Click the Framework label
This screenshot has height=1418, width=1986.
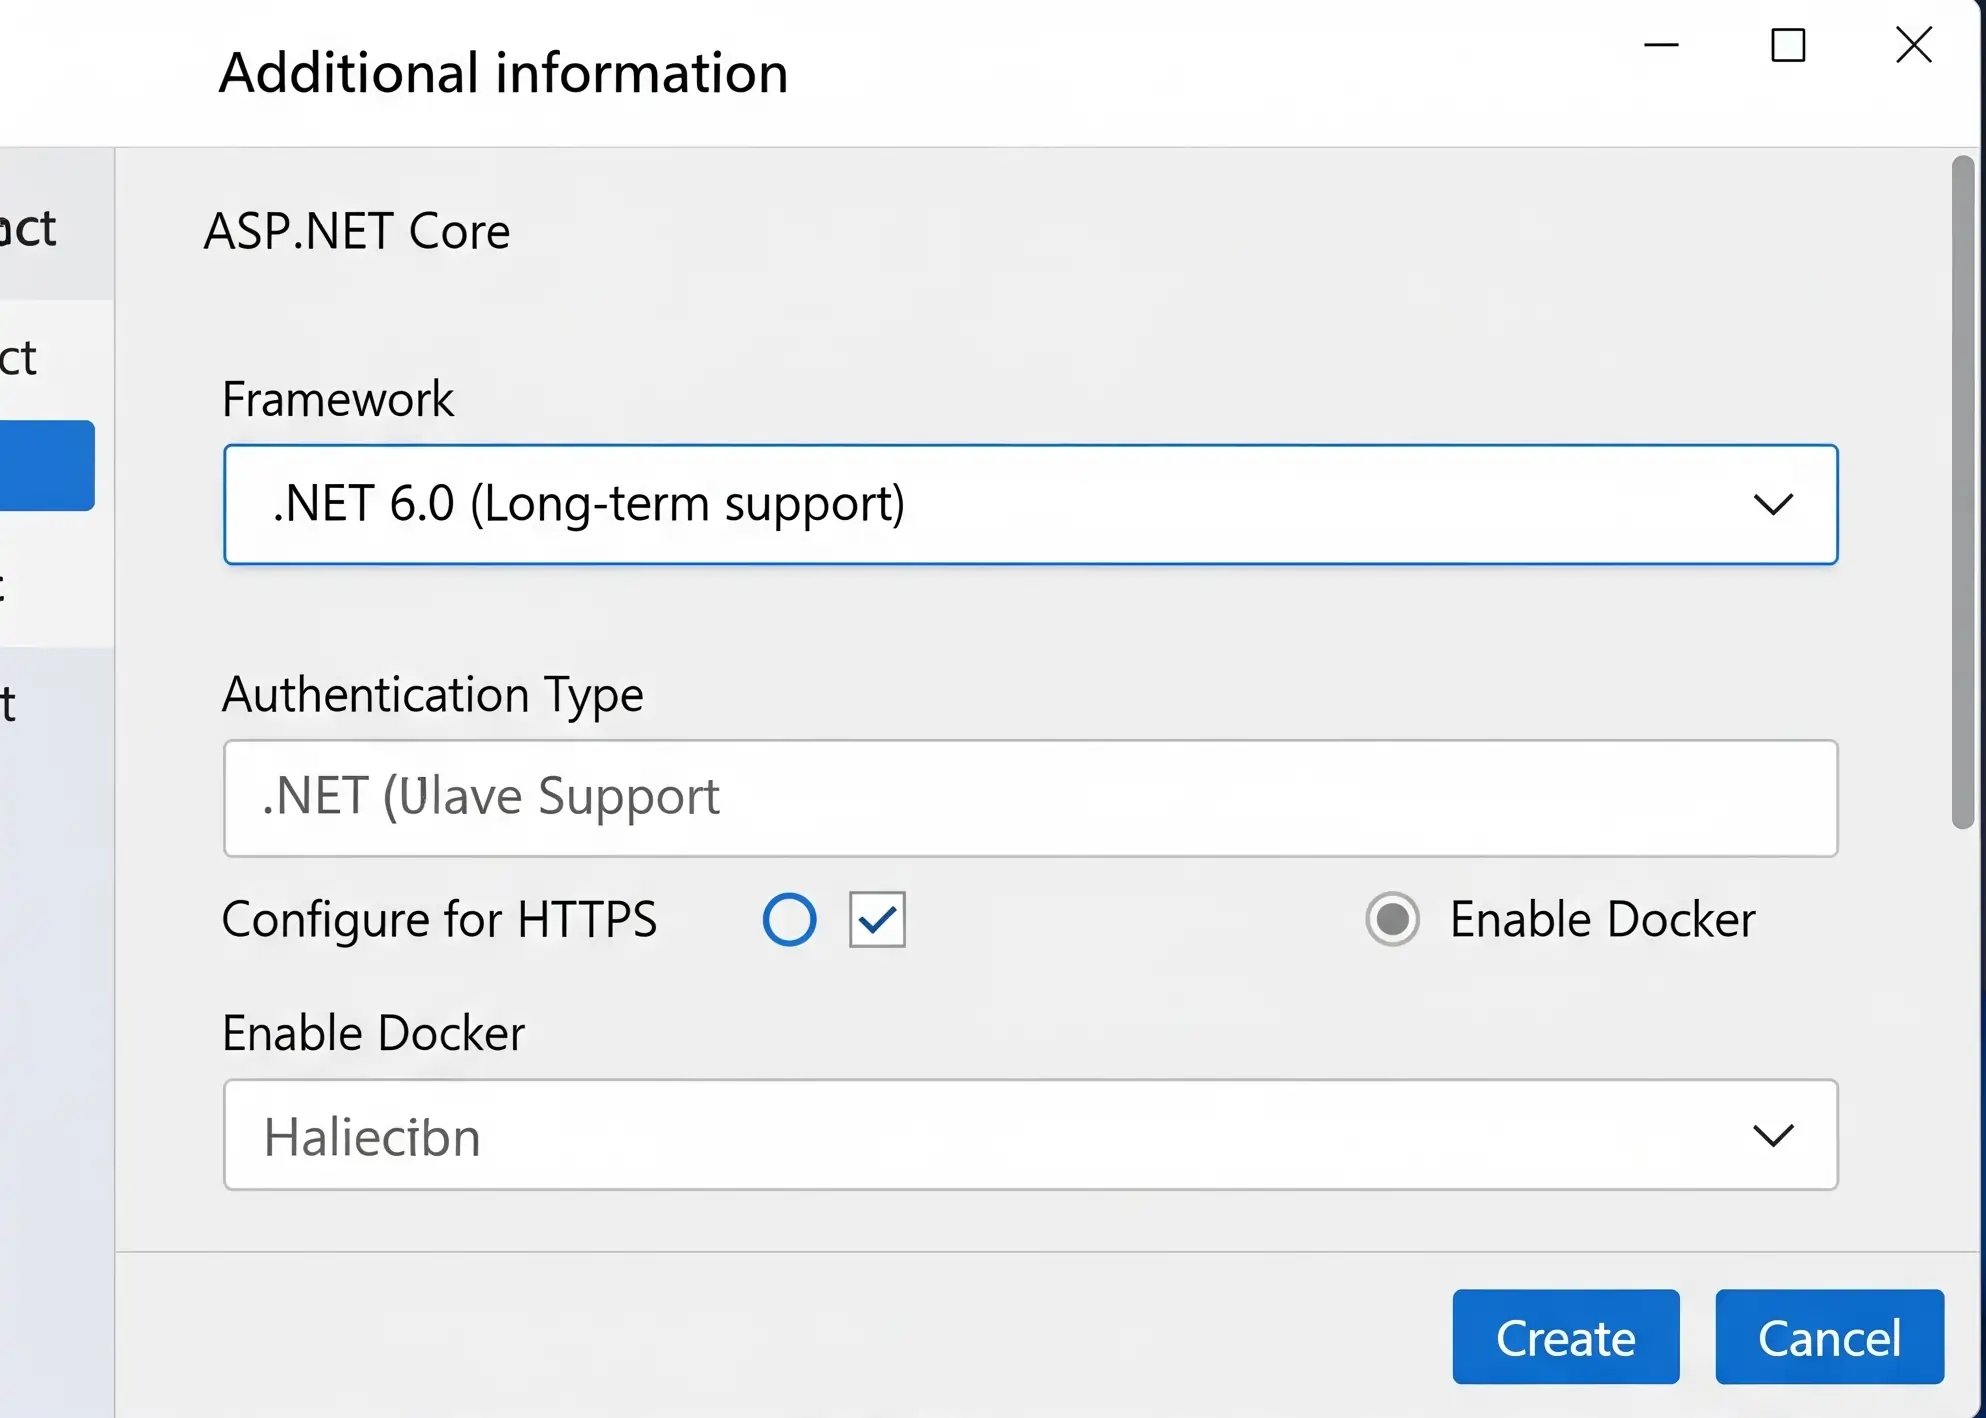coord(338,399)
